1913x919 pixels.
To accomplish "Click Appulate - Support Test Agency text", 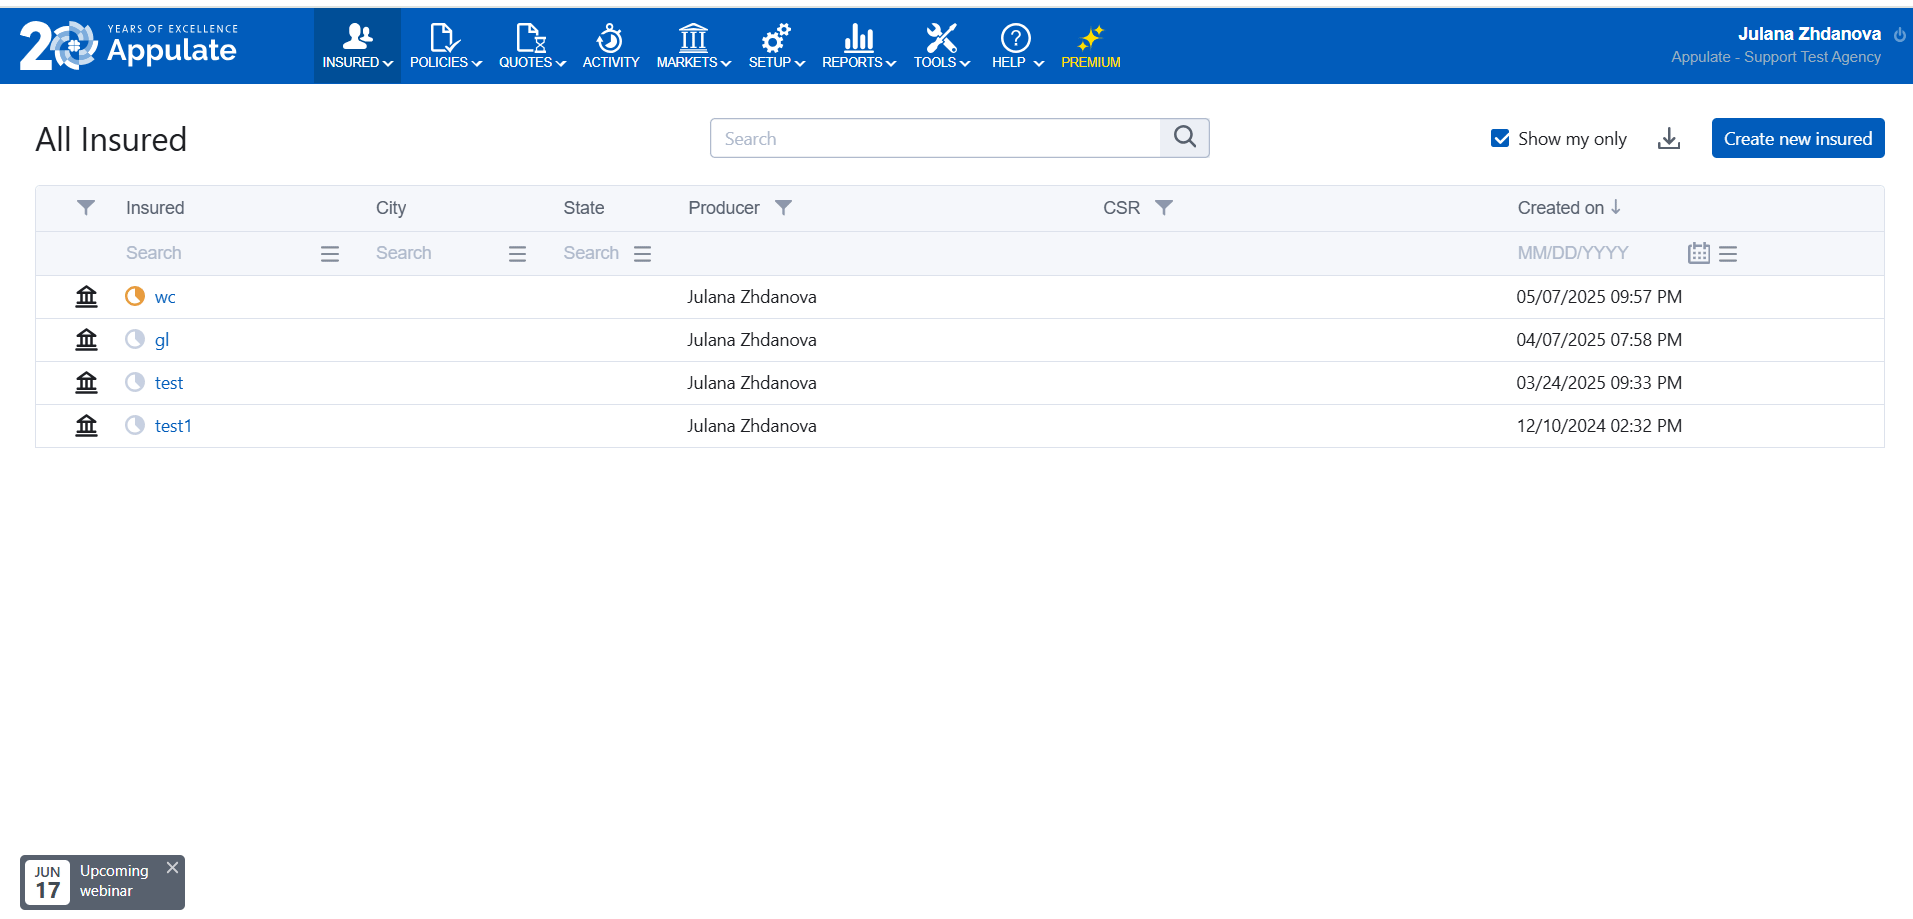I will tap(1776, 57).
